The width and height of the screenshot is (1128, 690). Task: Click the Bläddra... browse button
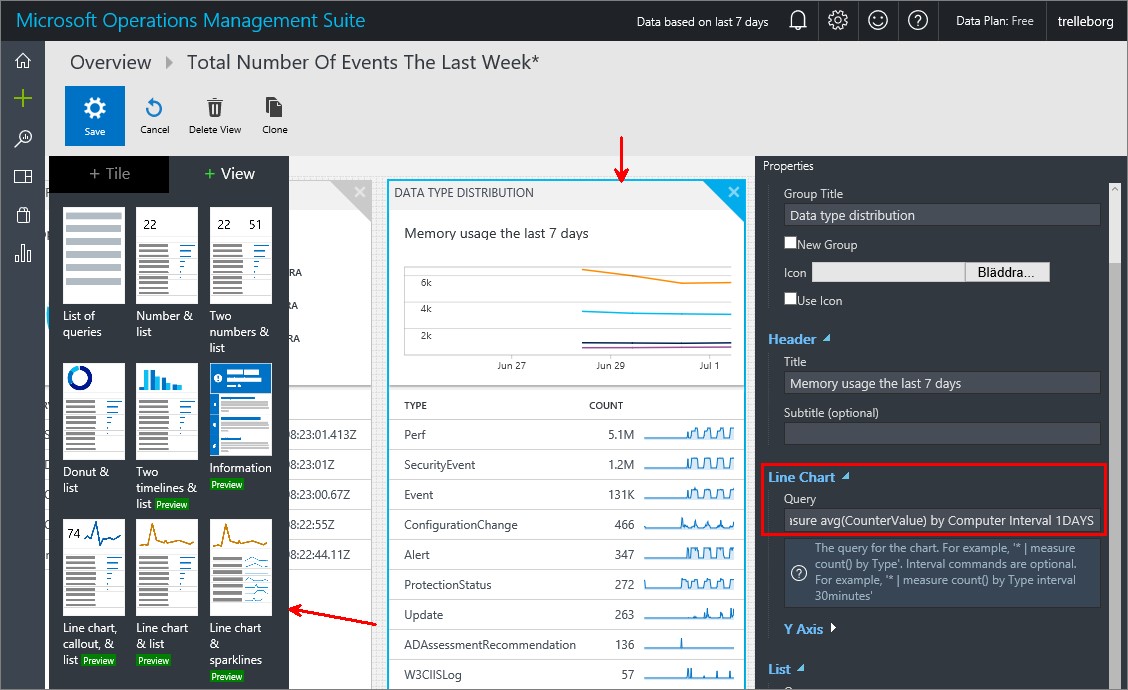(1006, 272)
